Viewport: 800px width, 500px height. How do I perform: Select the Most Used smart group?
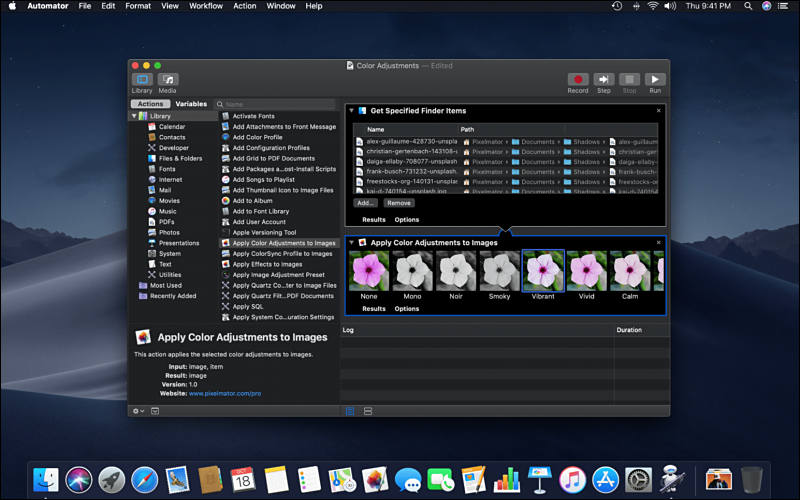coord(165,286)
